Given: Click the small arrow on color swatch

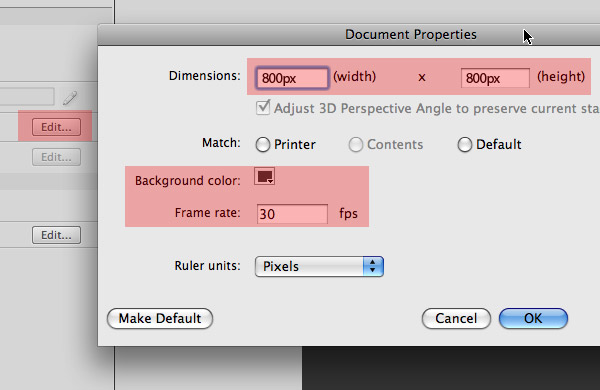Looking at the screenshot, I should pos(271,181).
